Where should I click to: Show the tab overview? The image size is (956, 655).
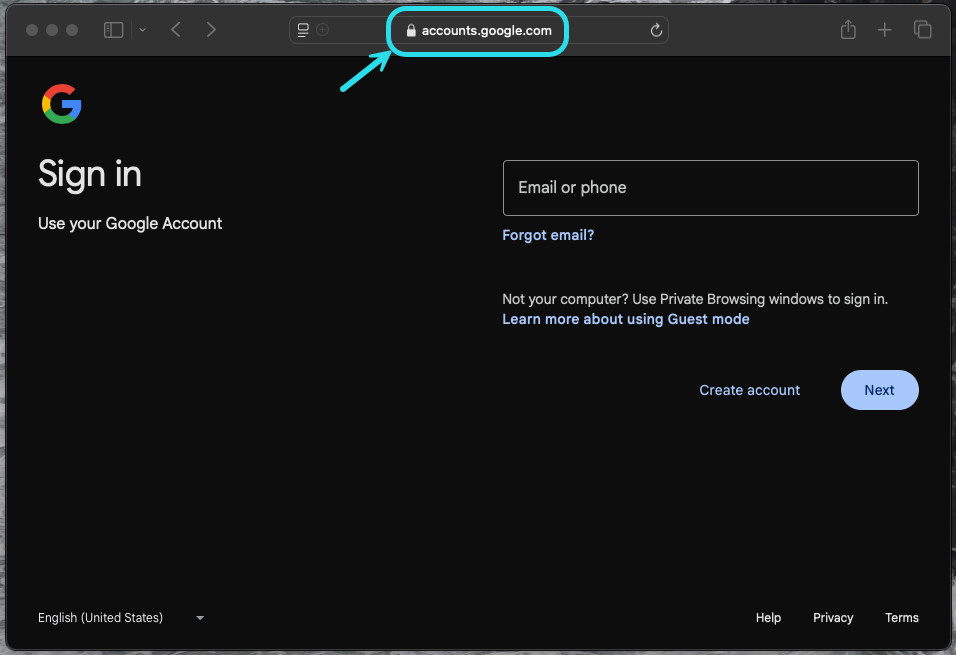(x=922, y=30)
